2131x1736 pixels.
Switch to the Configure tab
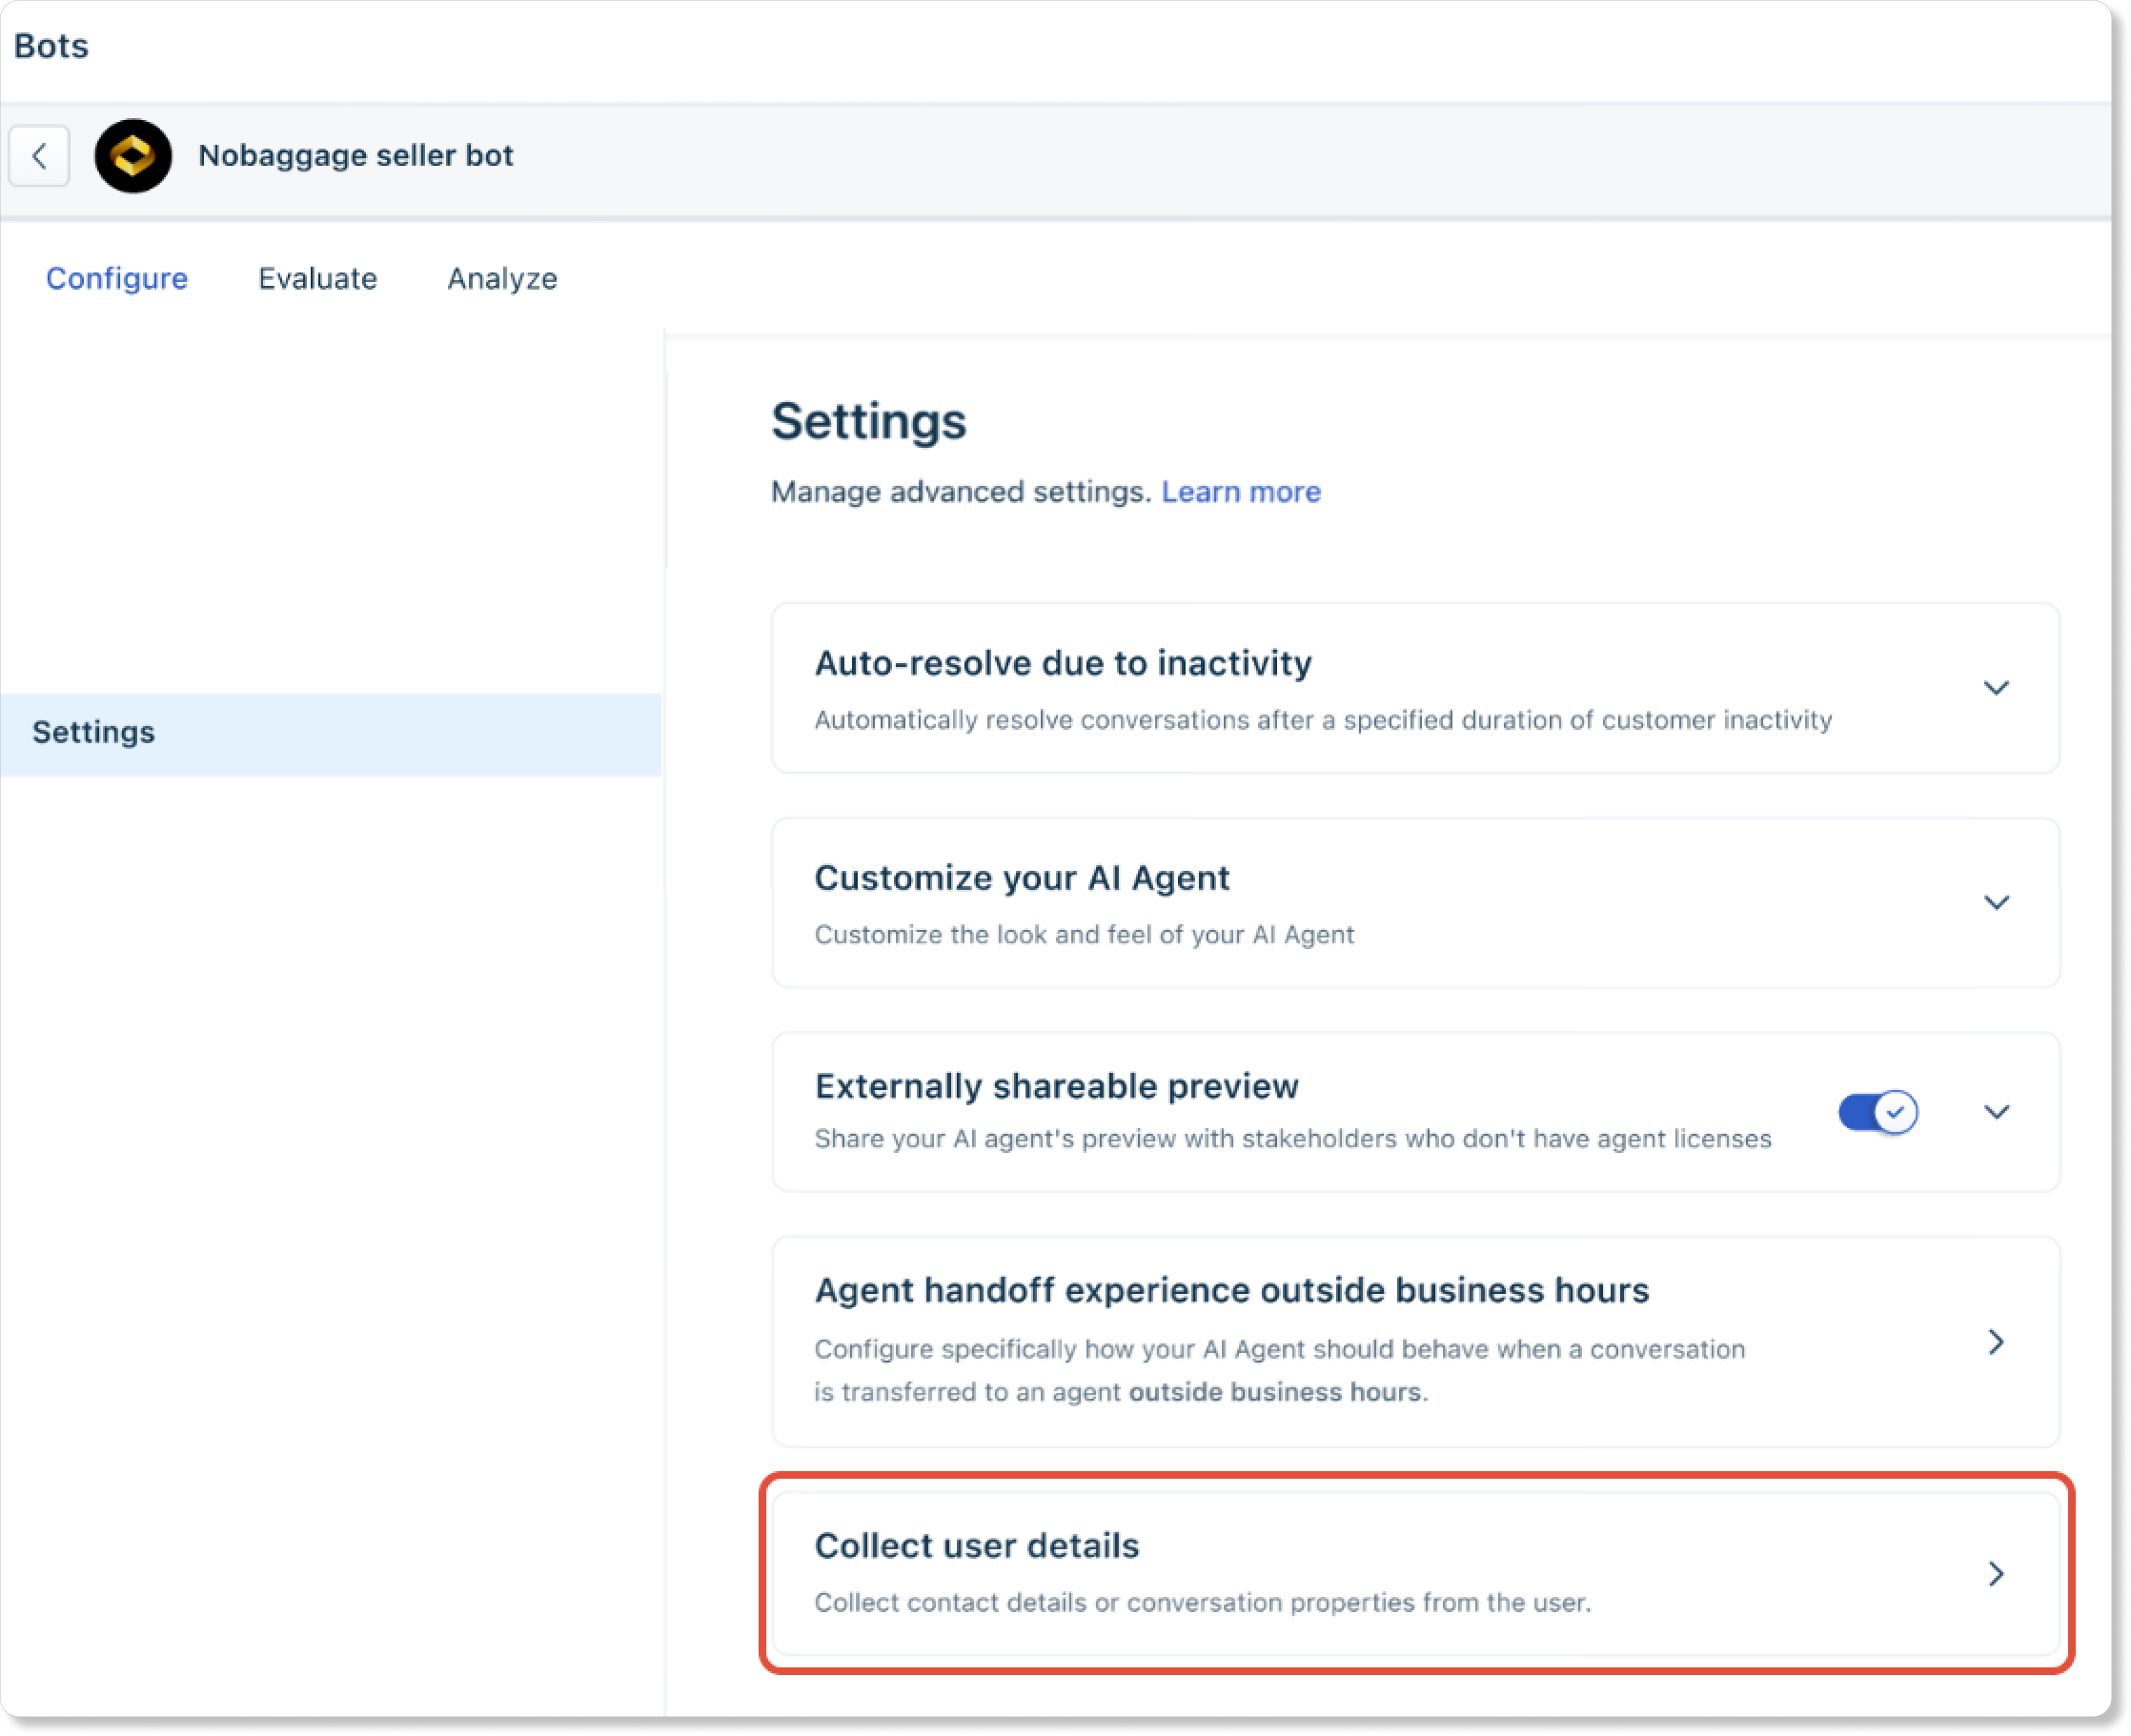(117, 278)
